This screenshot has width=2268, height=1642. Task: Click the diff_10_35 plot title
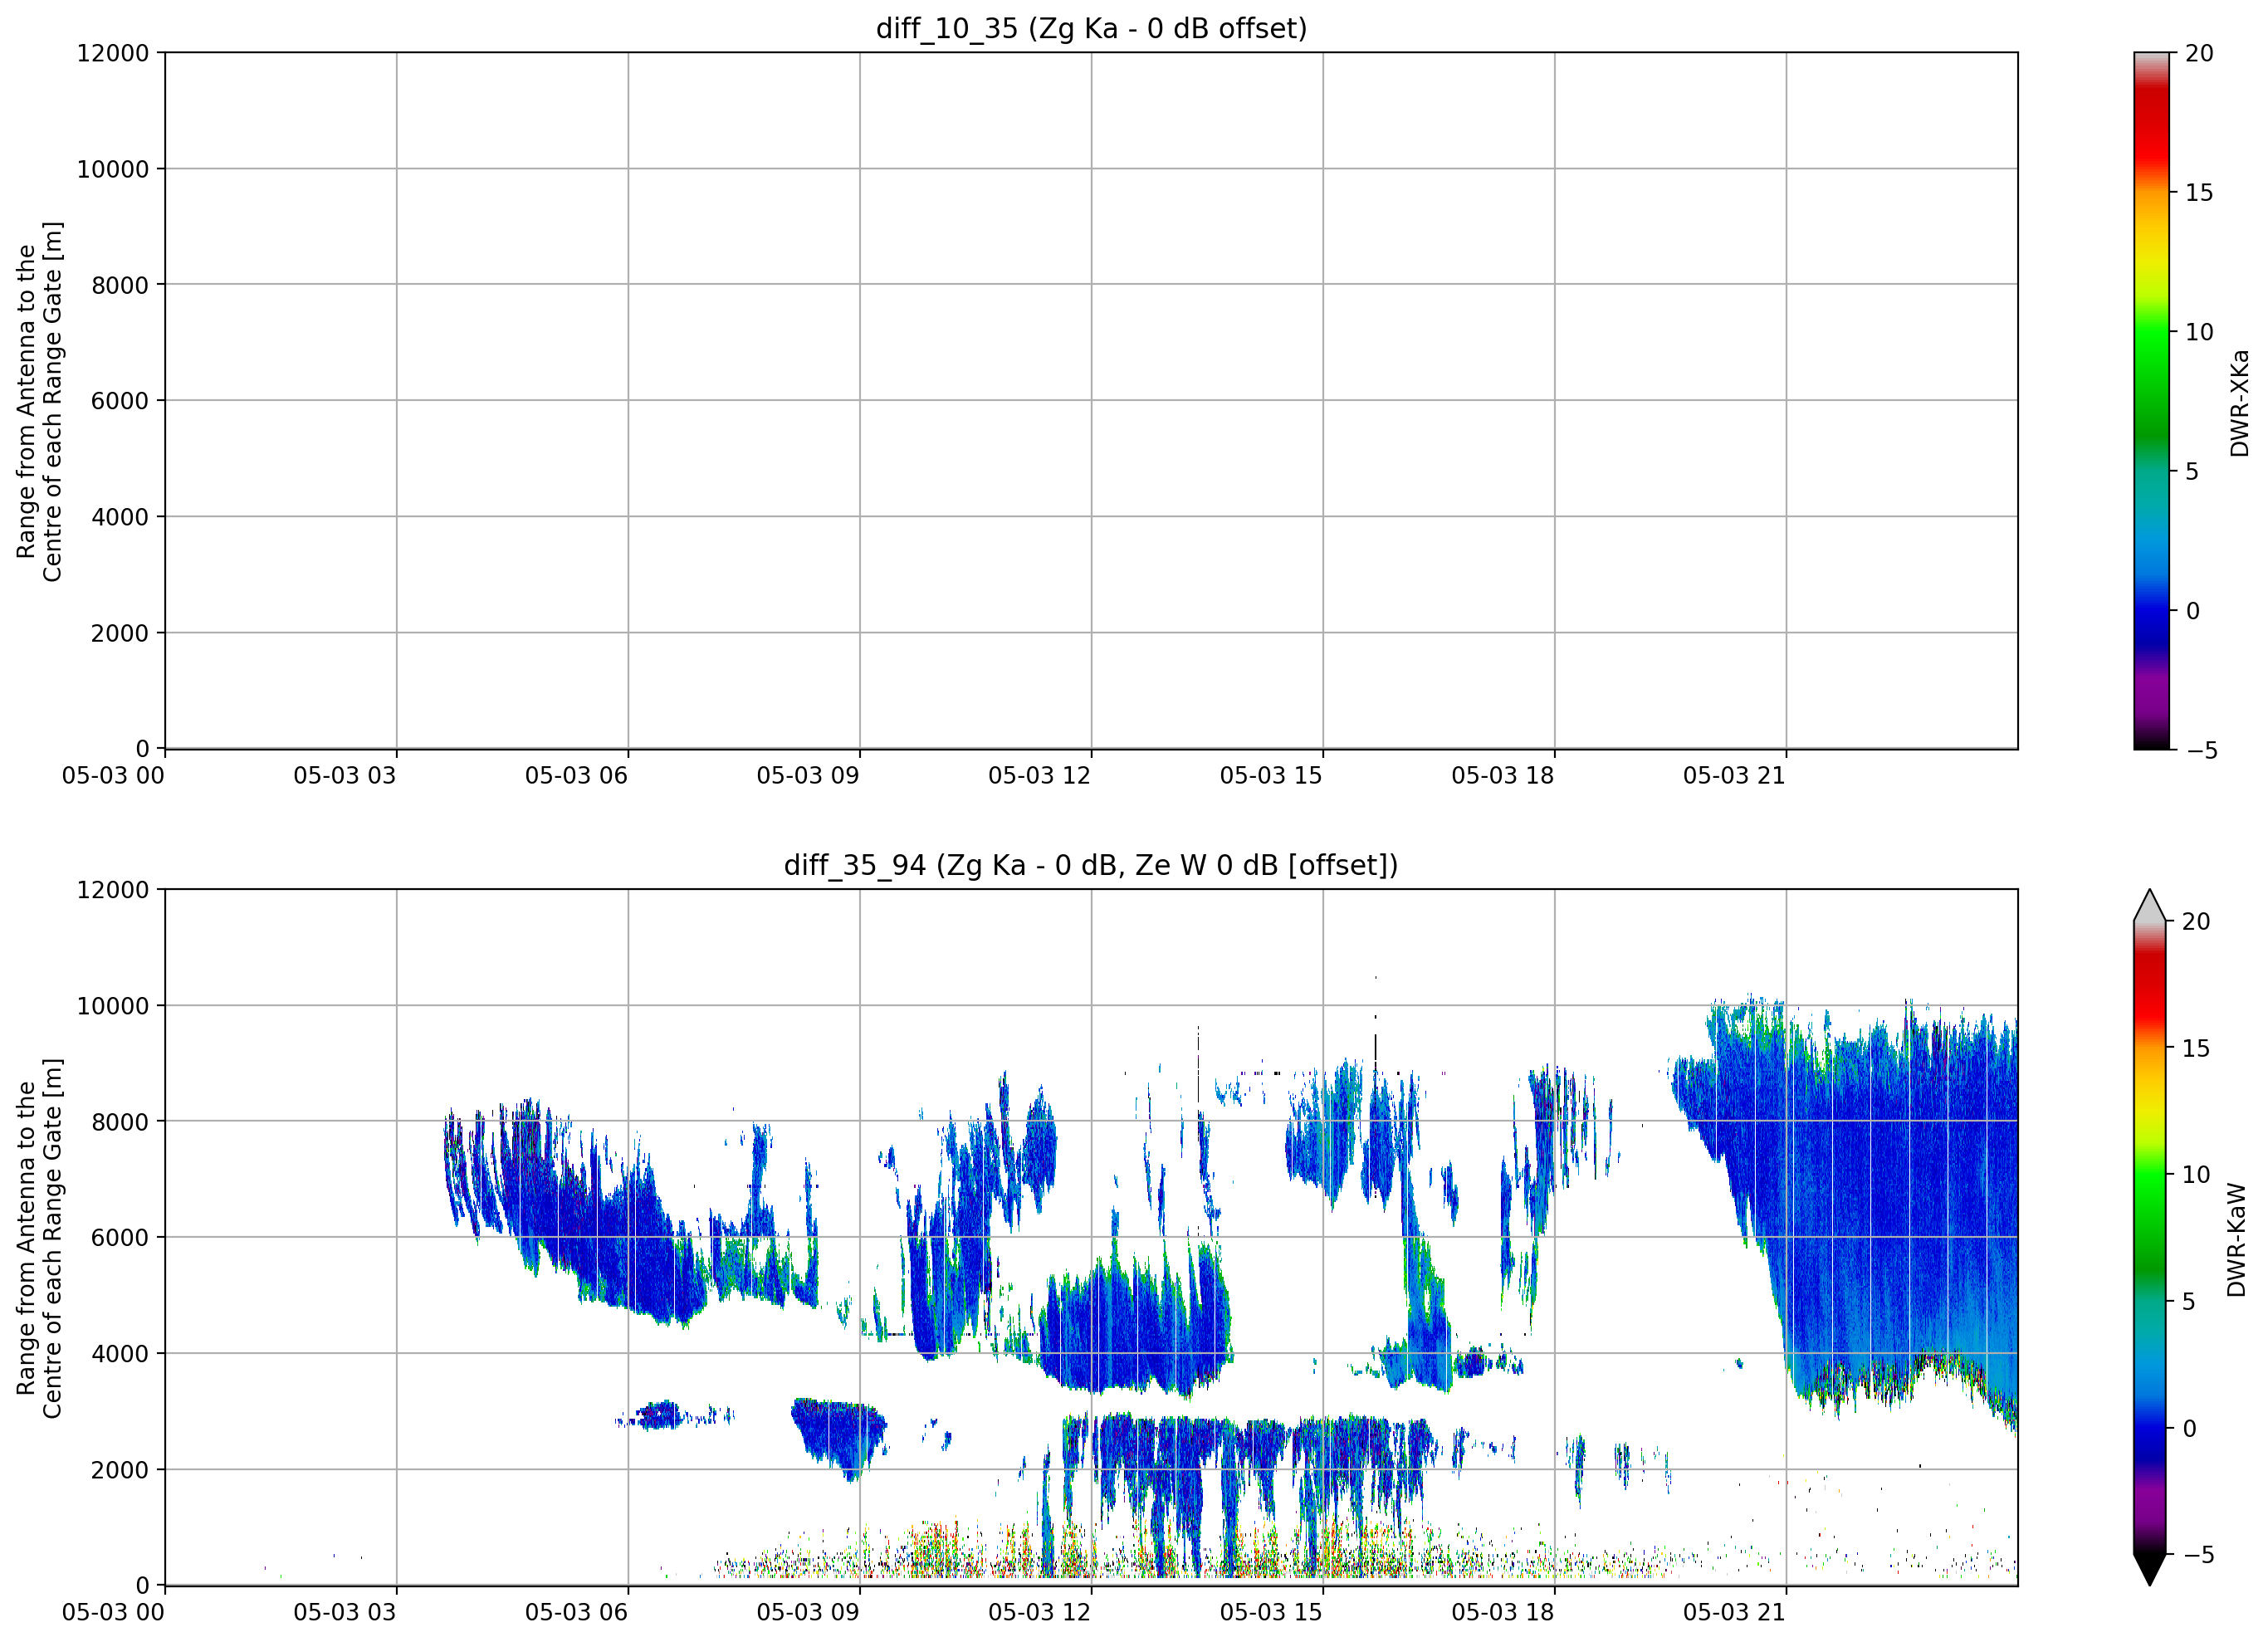(x=1091, y=28)
